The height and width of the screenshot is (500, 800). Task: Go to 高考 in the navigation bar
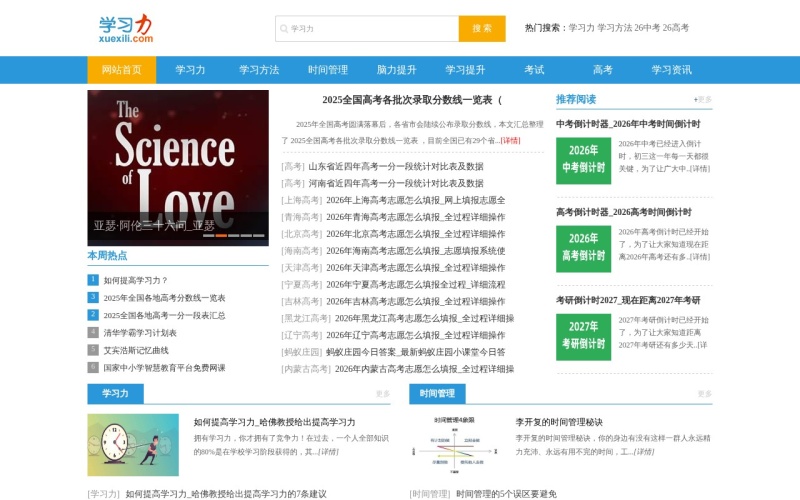tap(602, 70)
